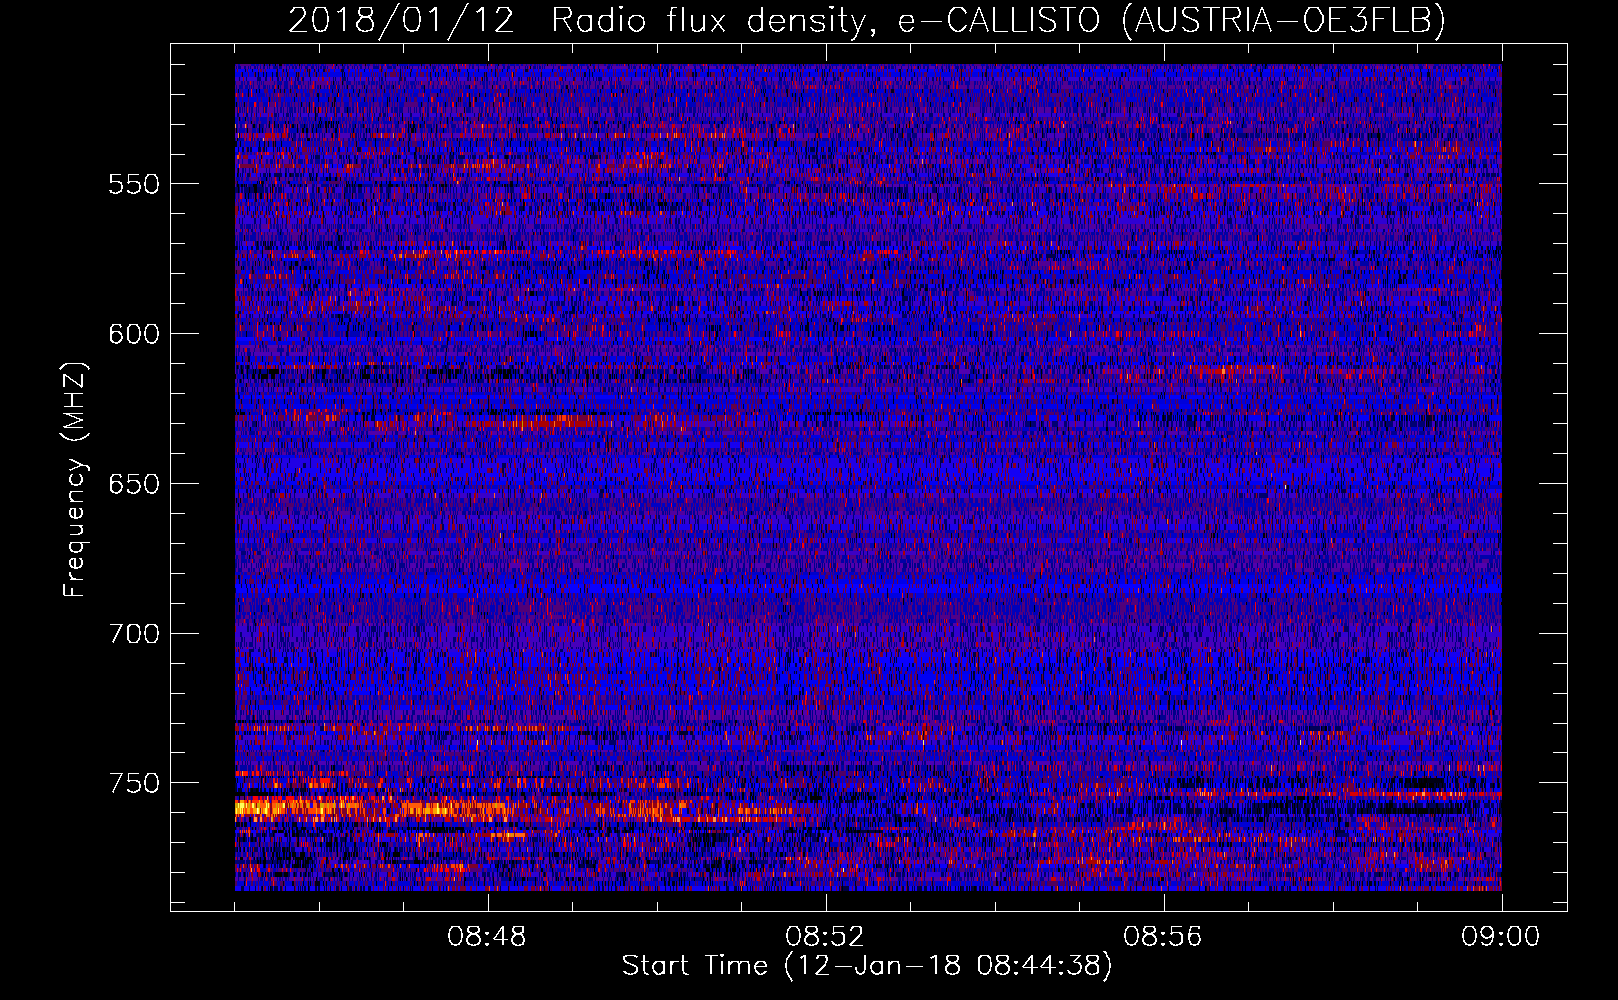
Task: Click the 600 frequency tick label
Action: coord(133,334)
